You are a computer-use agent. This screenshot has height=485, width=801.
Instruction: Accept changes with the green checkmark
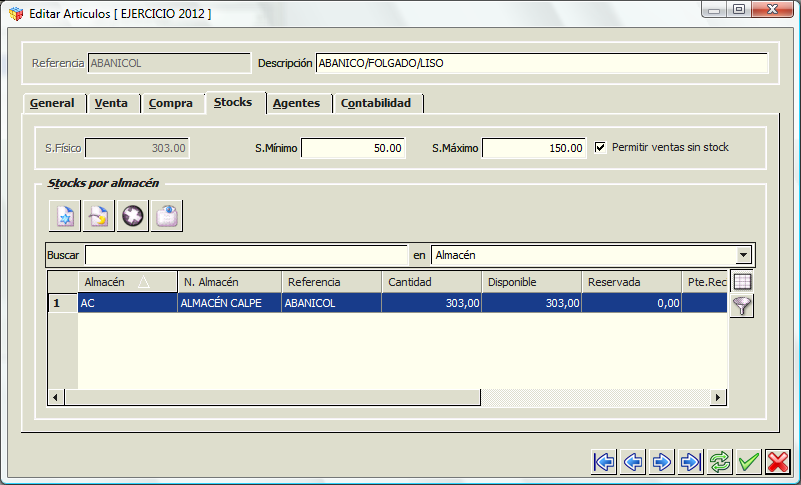coord(749,462)
